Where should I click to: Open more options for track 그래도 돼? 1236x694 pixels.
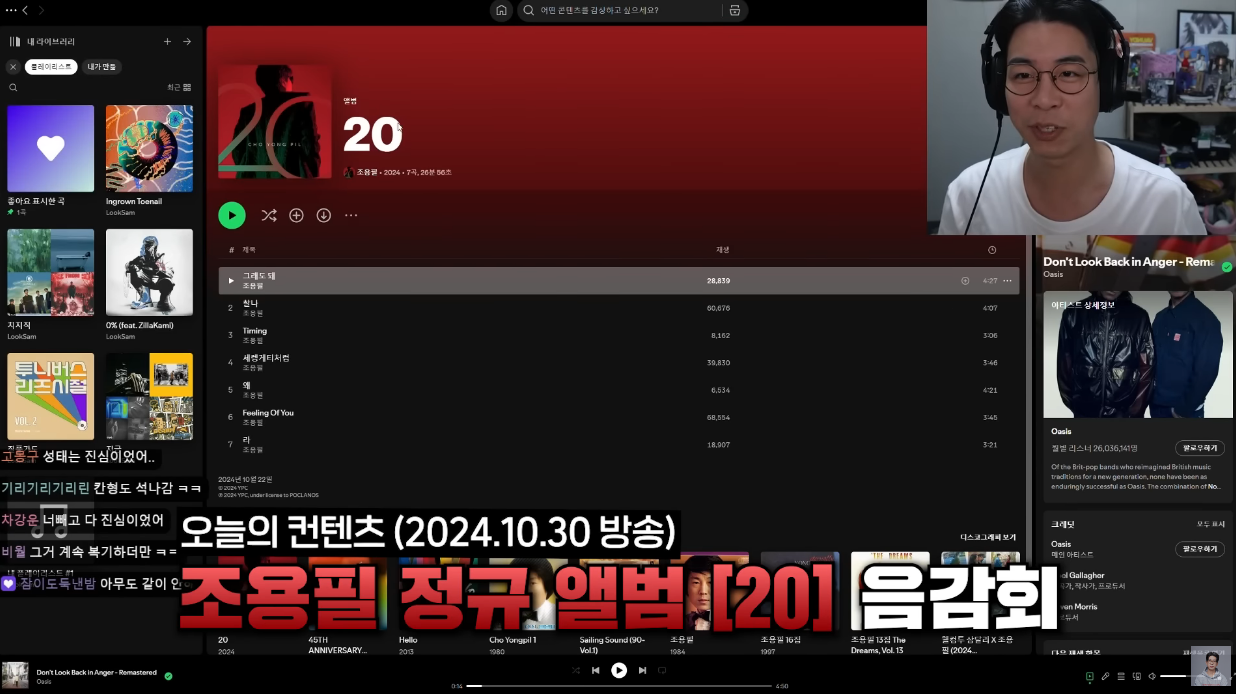coord(1007,281)
